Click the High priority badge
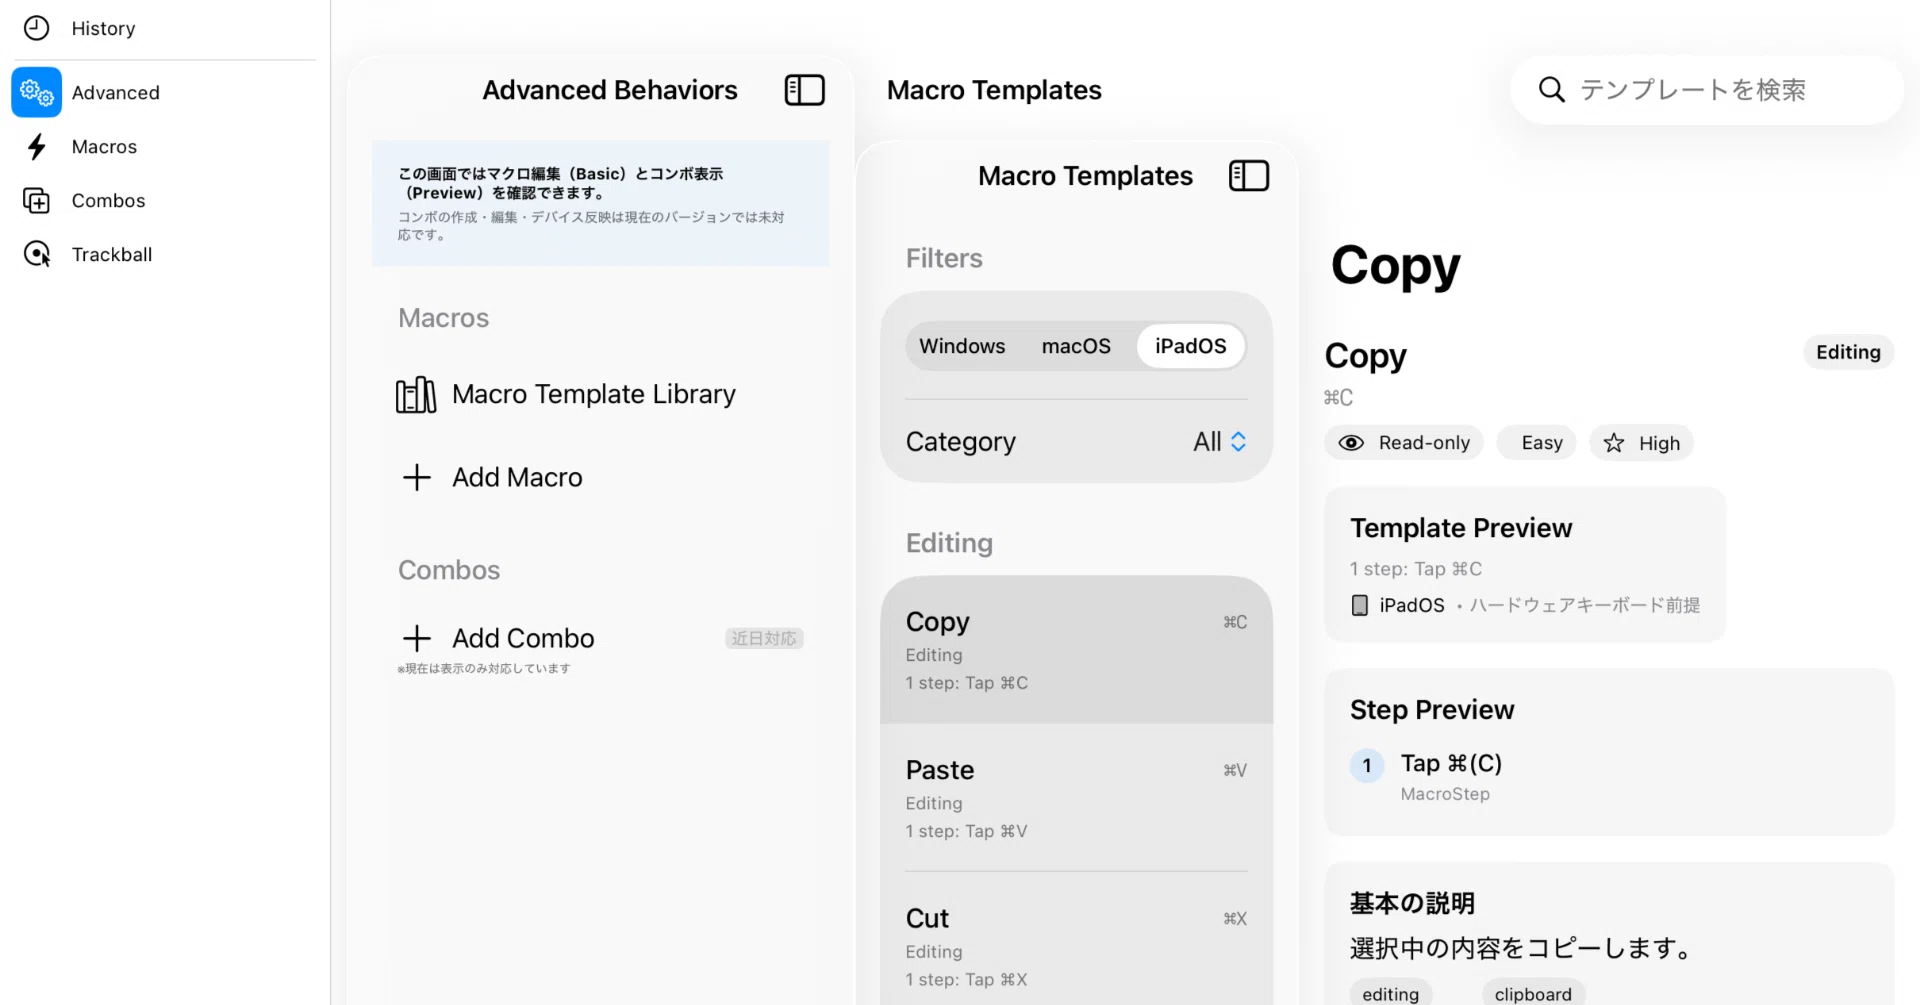This screenshot has width=1920, height=1005. click(x=1641, y=443)
